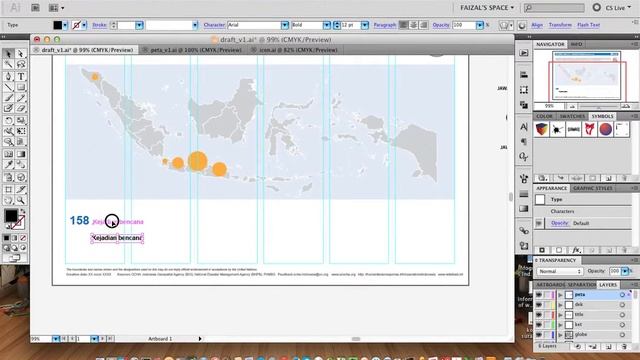640x360 pixels.
Task: Toggle Opacity visibility in Appearance panel
Action: pos(539,223)
